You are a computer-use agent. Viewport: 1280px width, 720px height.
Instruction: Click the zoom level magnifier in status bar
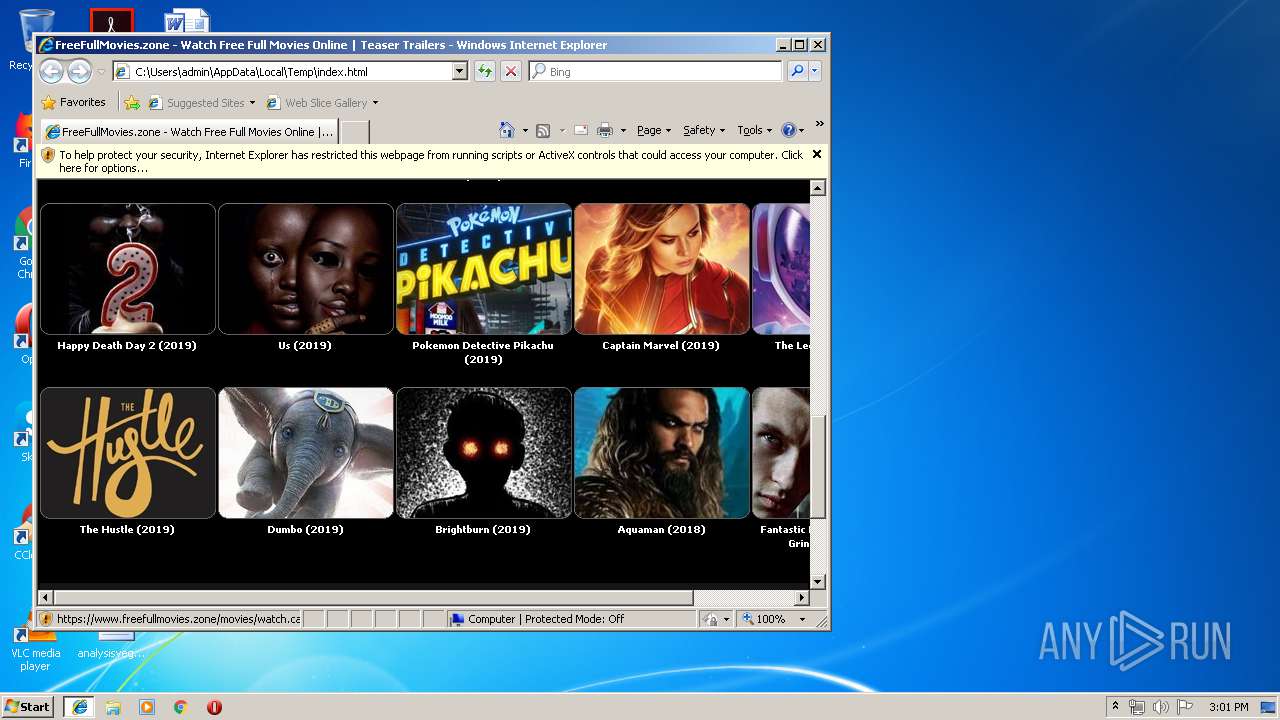[x=747, y=619]
